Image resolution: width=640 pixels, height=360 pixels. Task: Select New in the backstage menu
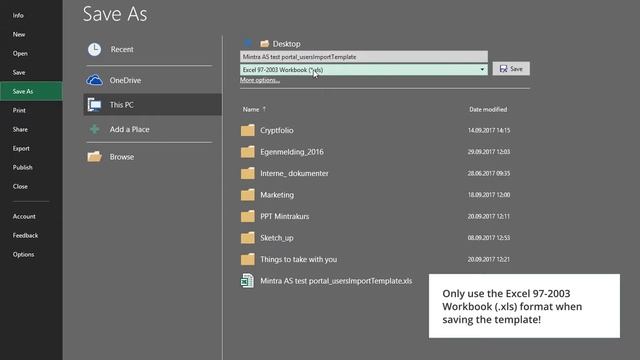coord(19,35)
